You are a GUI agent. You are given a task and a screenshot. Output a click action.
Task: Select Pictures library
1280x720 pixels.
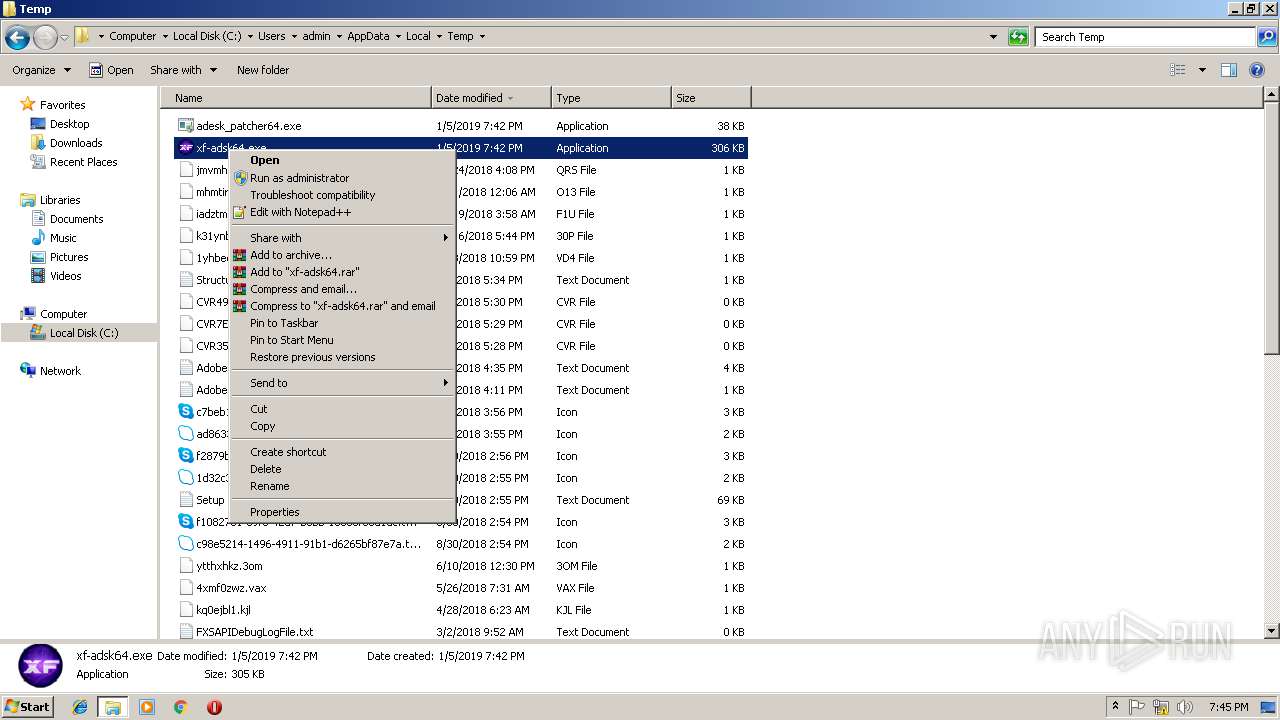[69, 257]
